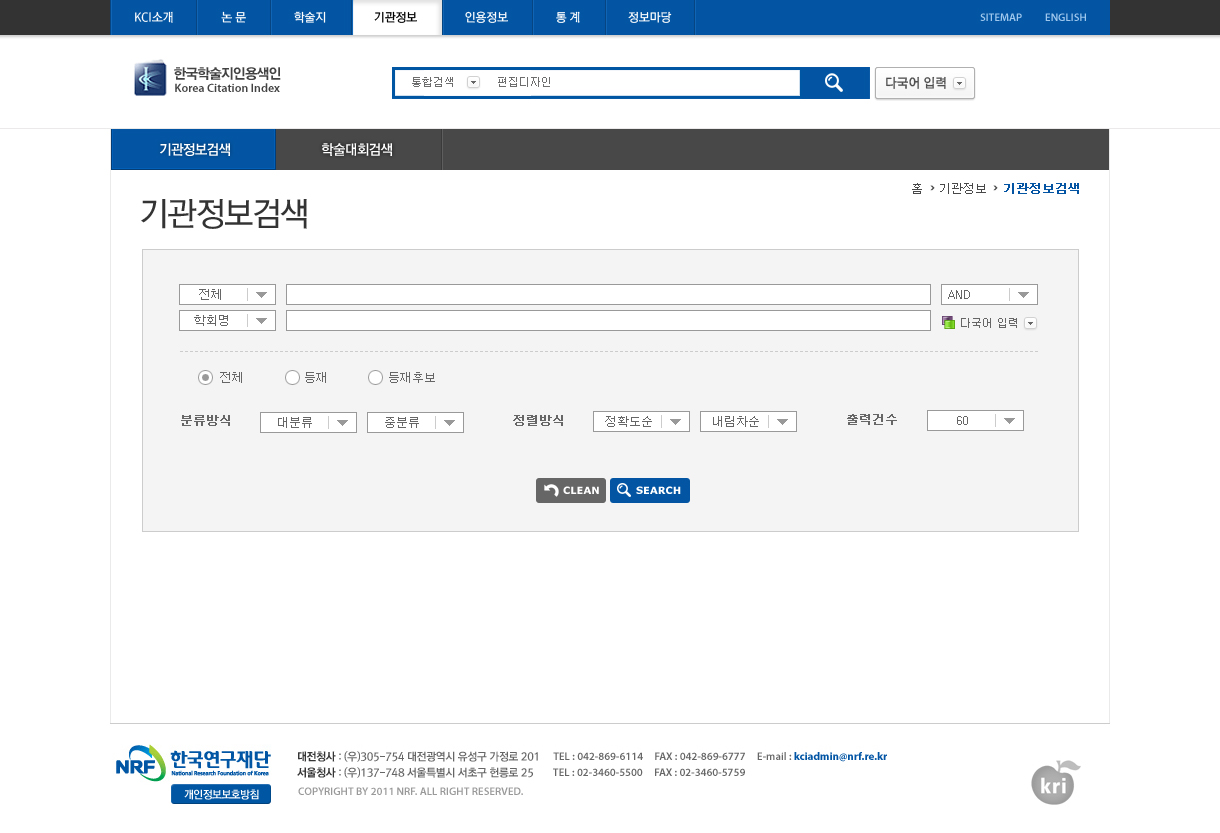The width and height of the screenshot is (1220, 833).
Task: Click the SEARCH button
Action: pos(650,490)
